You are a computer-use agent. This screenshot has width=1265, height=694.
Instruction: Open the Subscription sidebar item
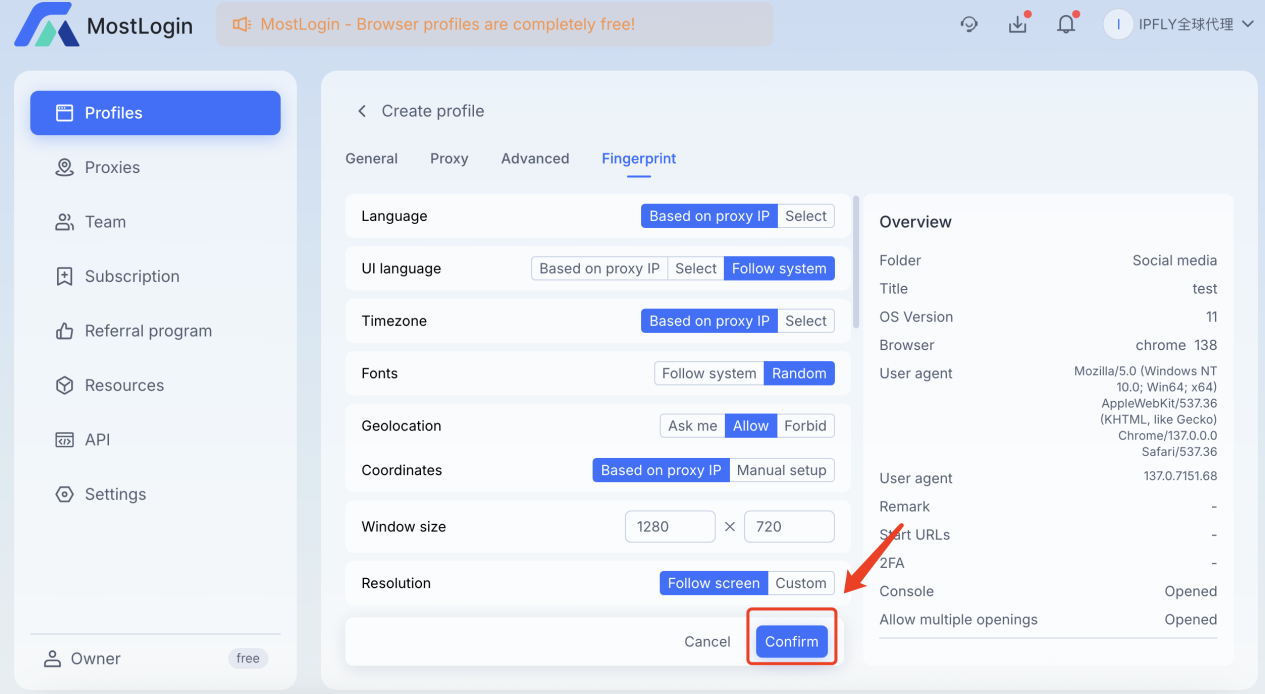tap(132, 276)
